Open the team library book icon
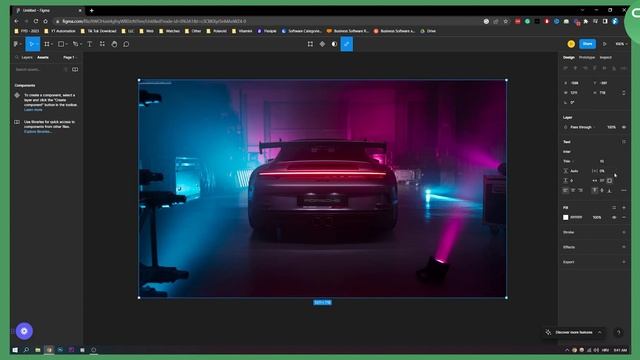The height and width of the screenshot is (360, 640). coord(75,69)
